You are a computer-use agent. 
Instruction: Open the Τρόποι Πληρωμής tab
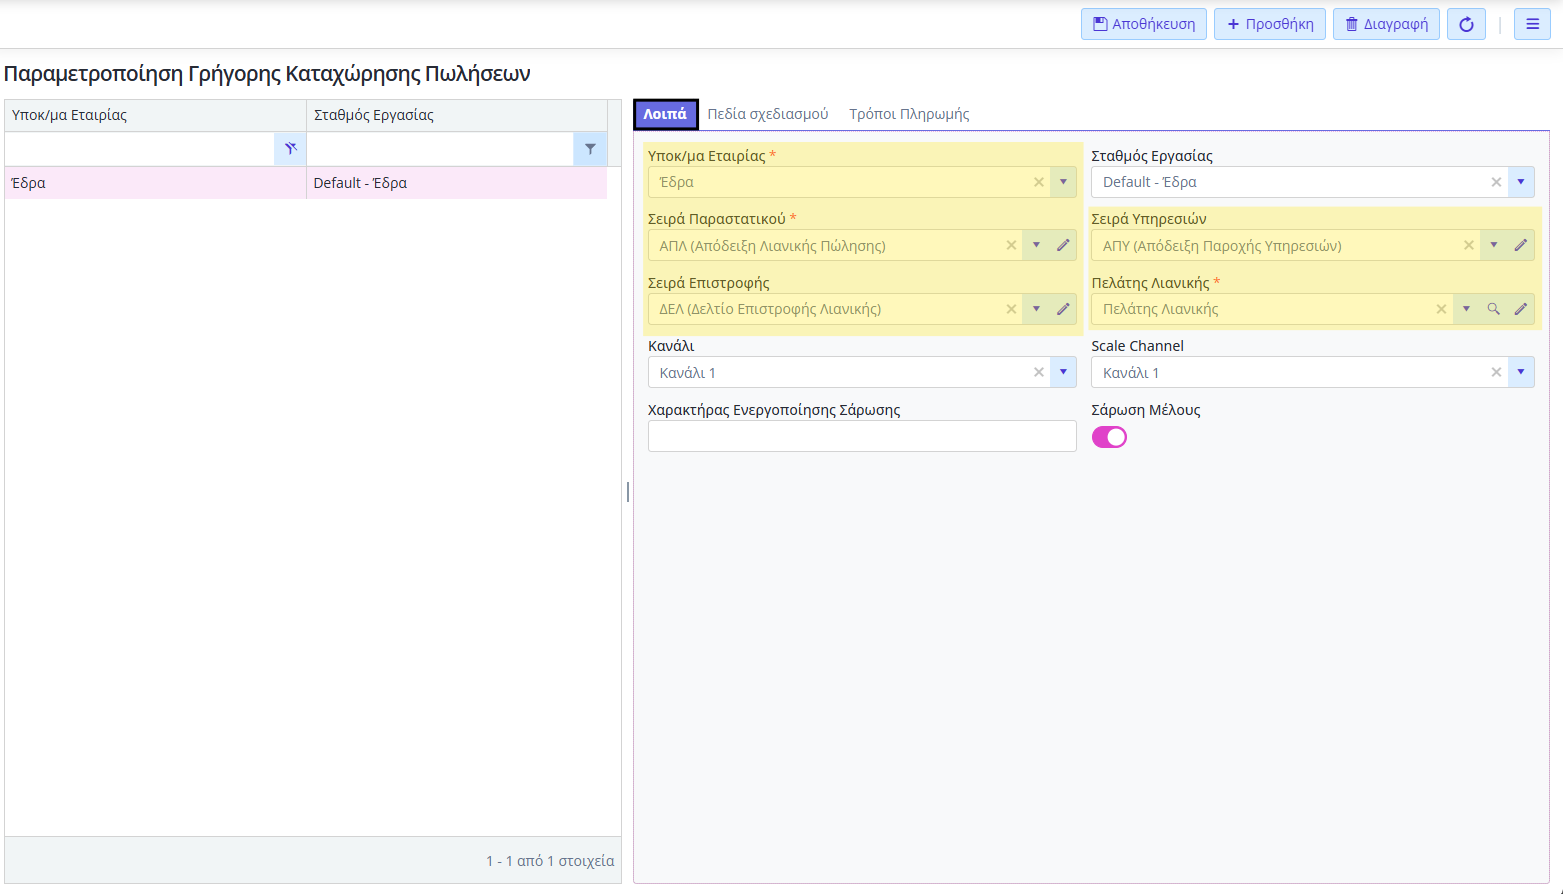click(x=909, y=114)
